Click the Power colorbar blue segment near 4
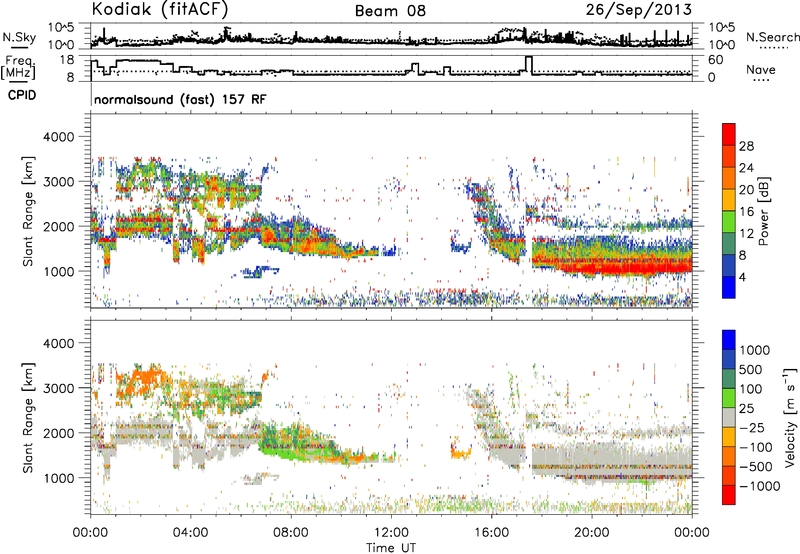The width and height of the screenshot is (800, 554). click(729, 287)
